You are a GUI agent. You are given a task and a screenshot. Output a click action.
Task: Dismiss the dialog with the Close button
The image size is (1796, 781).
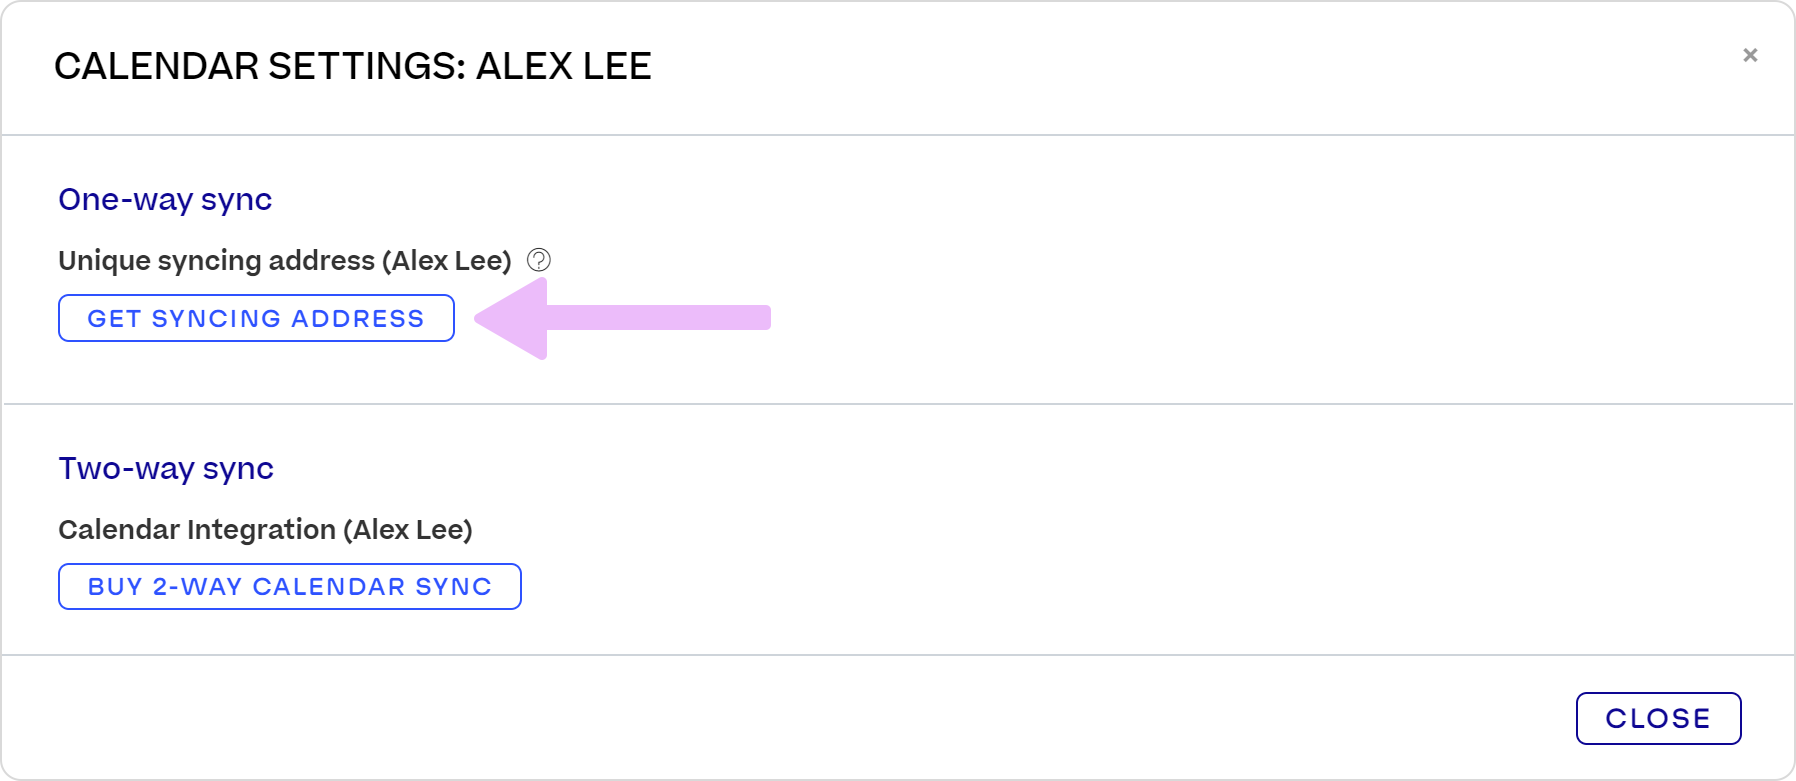coord(1658,718)
